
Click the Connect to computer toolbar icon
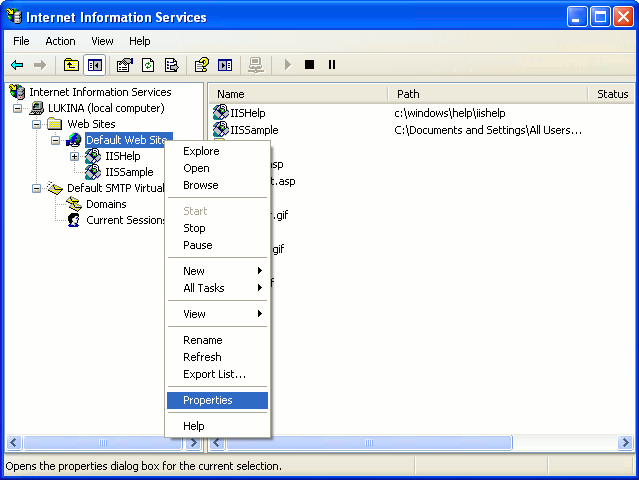[x=256, y=65]
